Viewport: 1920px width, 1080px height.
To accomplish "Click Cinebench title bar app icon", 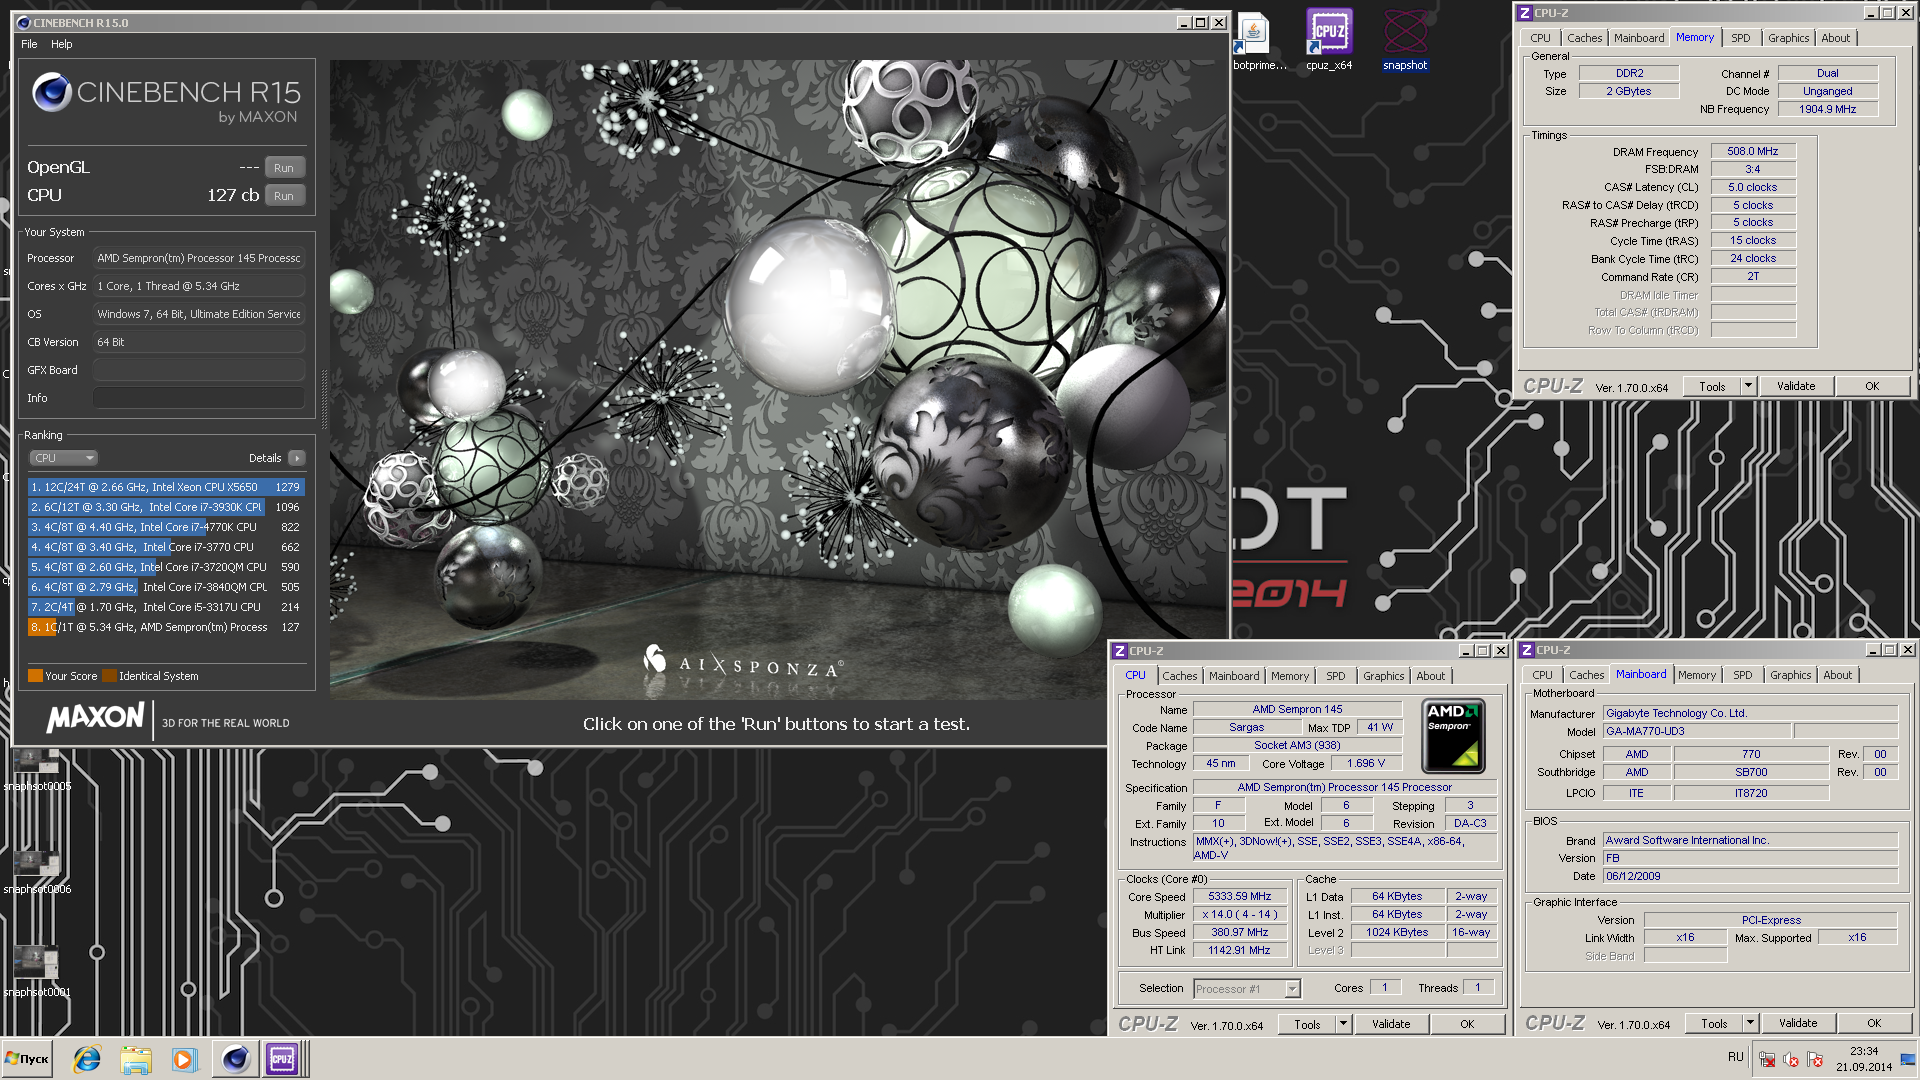I will coord(24,22).
